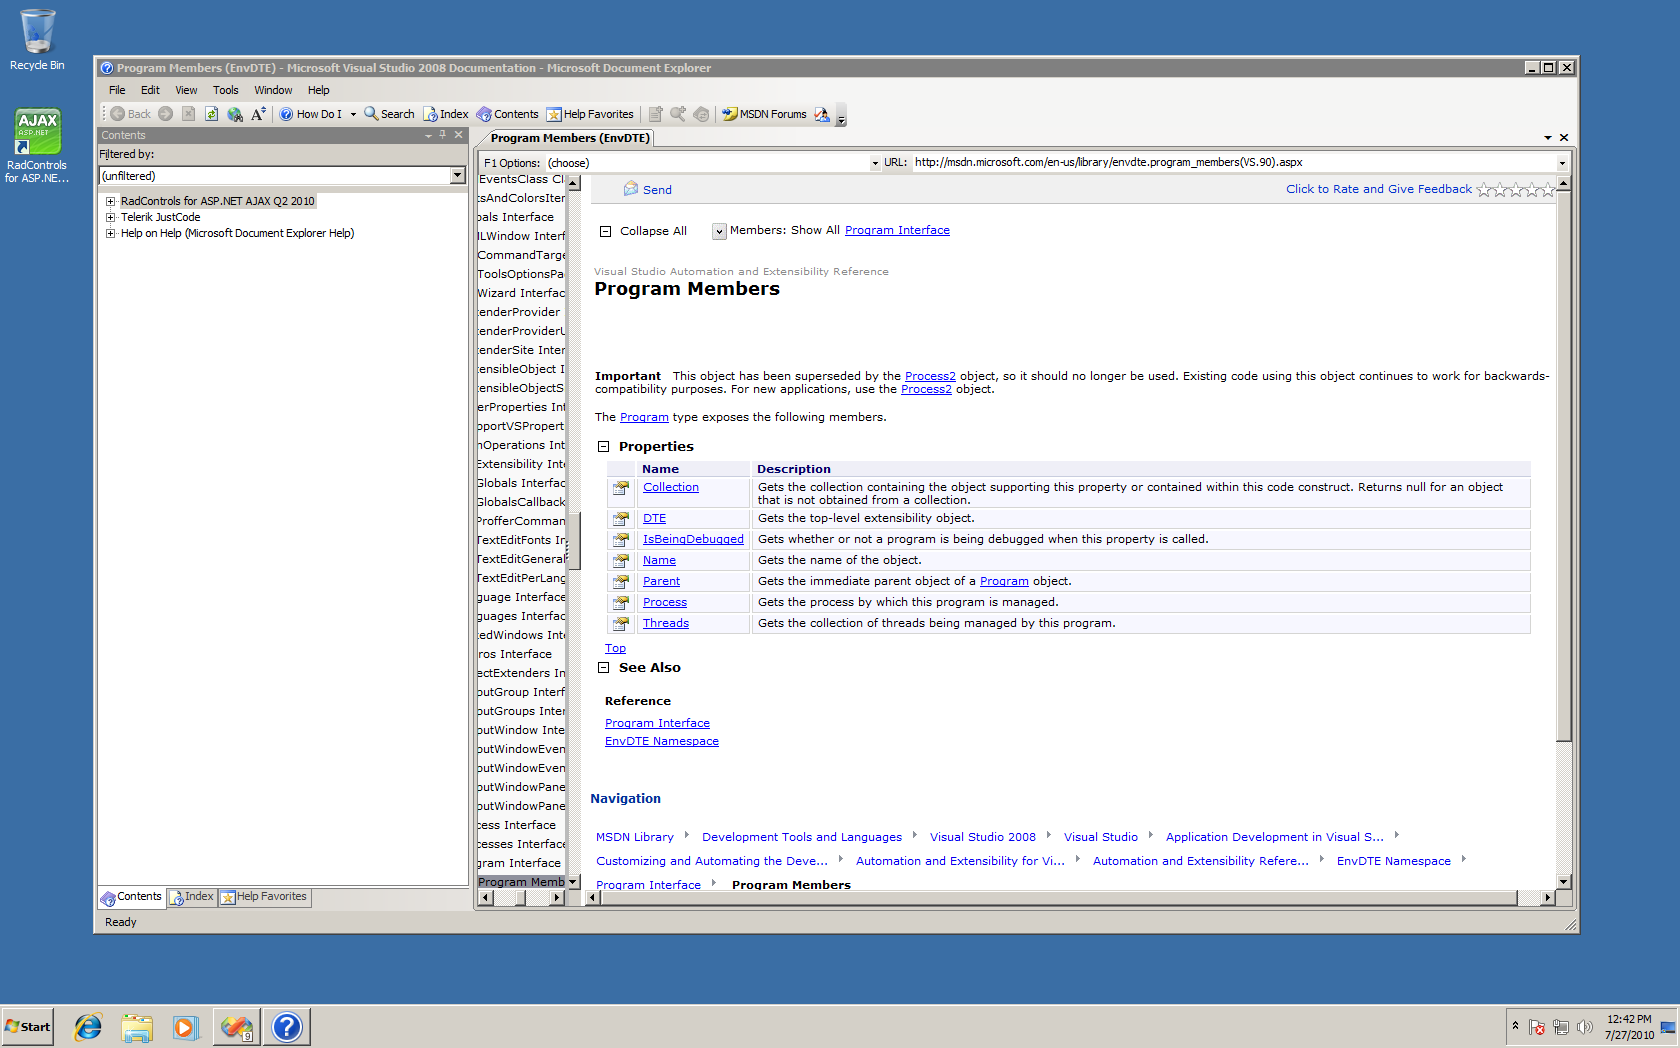The height and width of the screenshot is (1048, 1680).
Task: Click the table of contents vertical scrollbar thumb
Action: click(x=574, y=540)
